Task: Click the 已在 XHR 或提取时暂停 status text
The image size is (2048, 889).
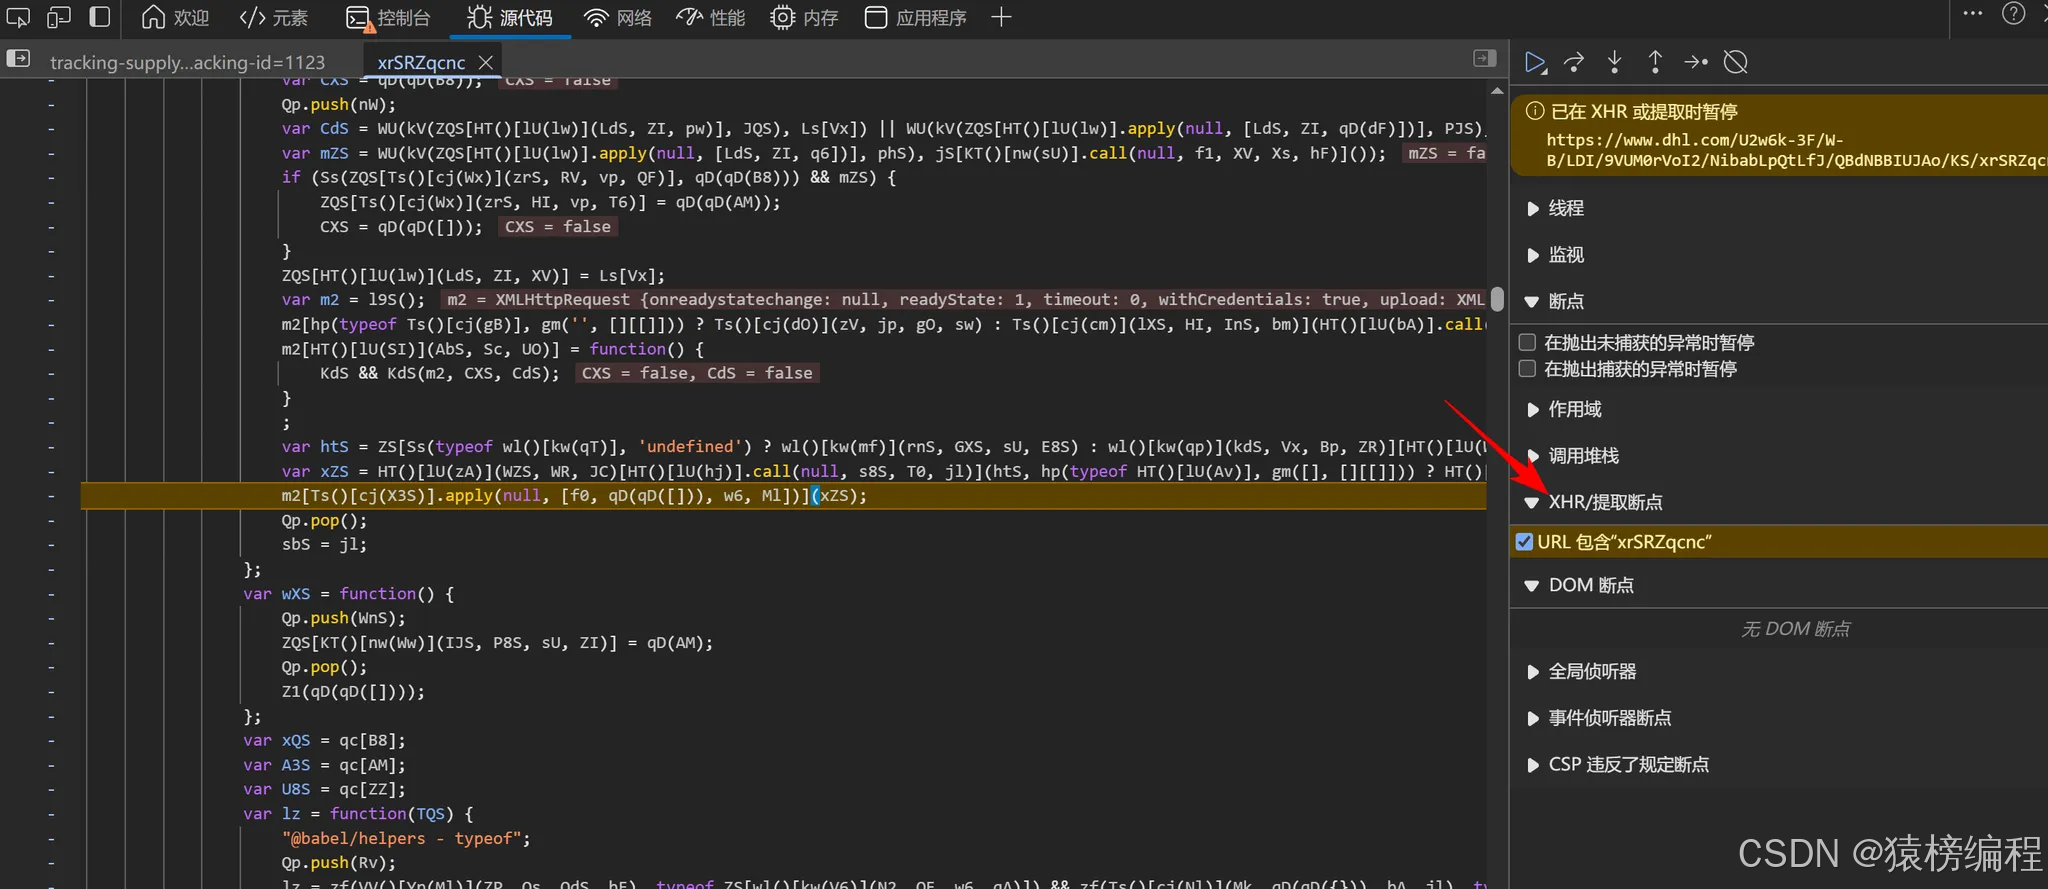Action: 1644,111
